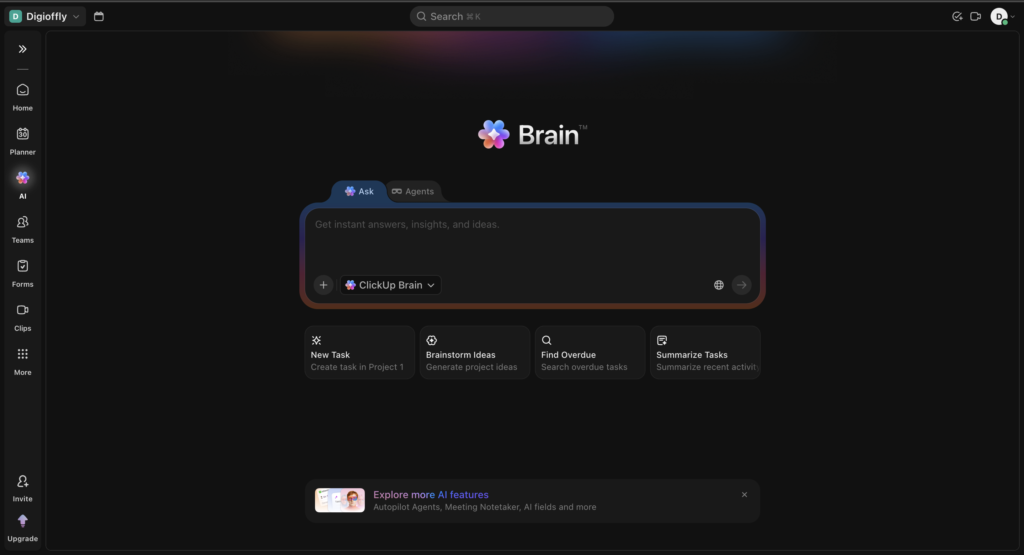Toggle the web search globe icon

(x=718, y=285)
